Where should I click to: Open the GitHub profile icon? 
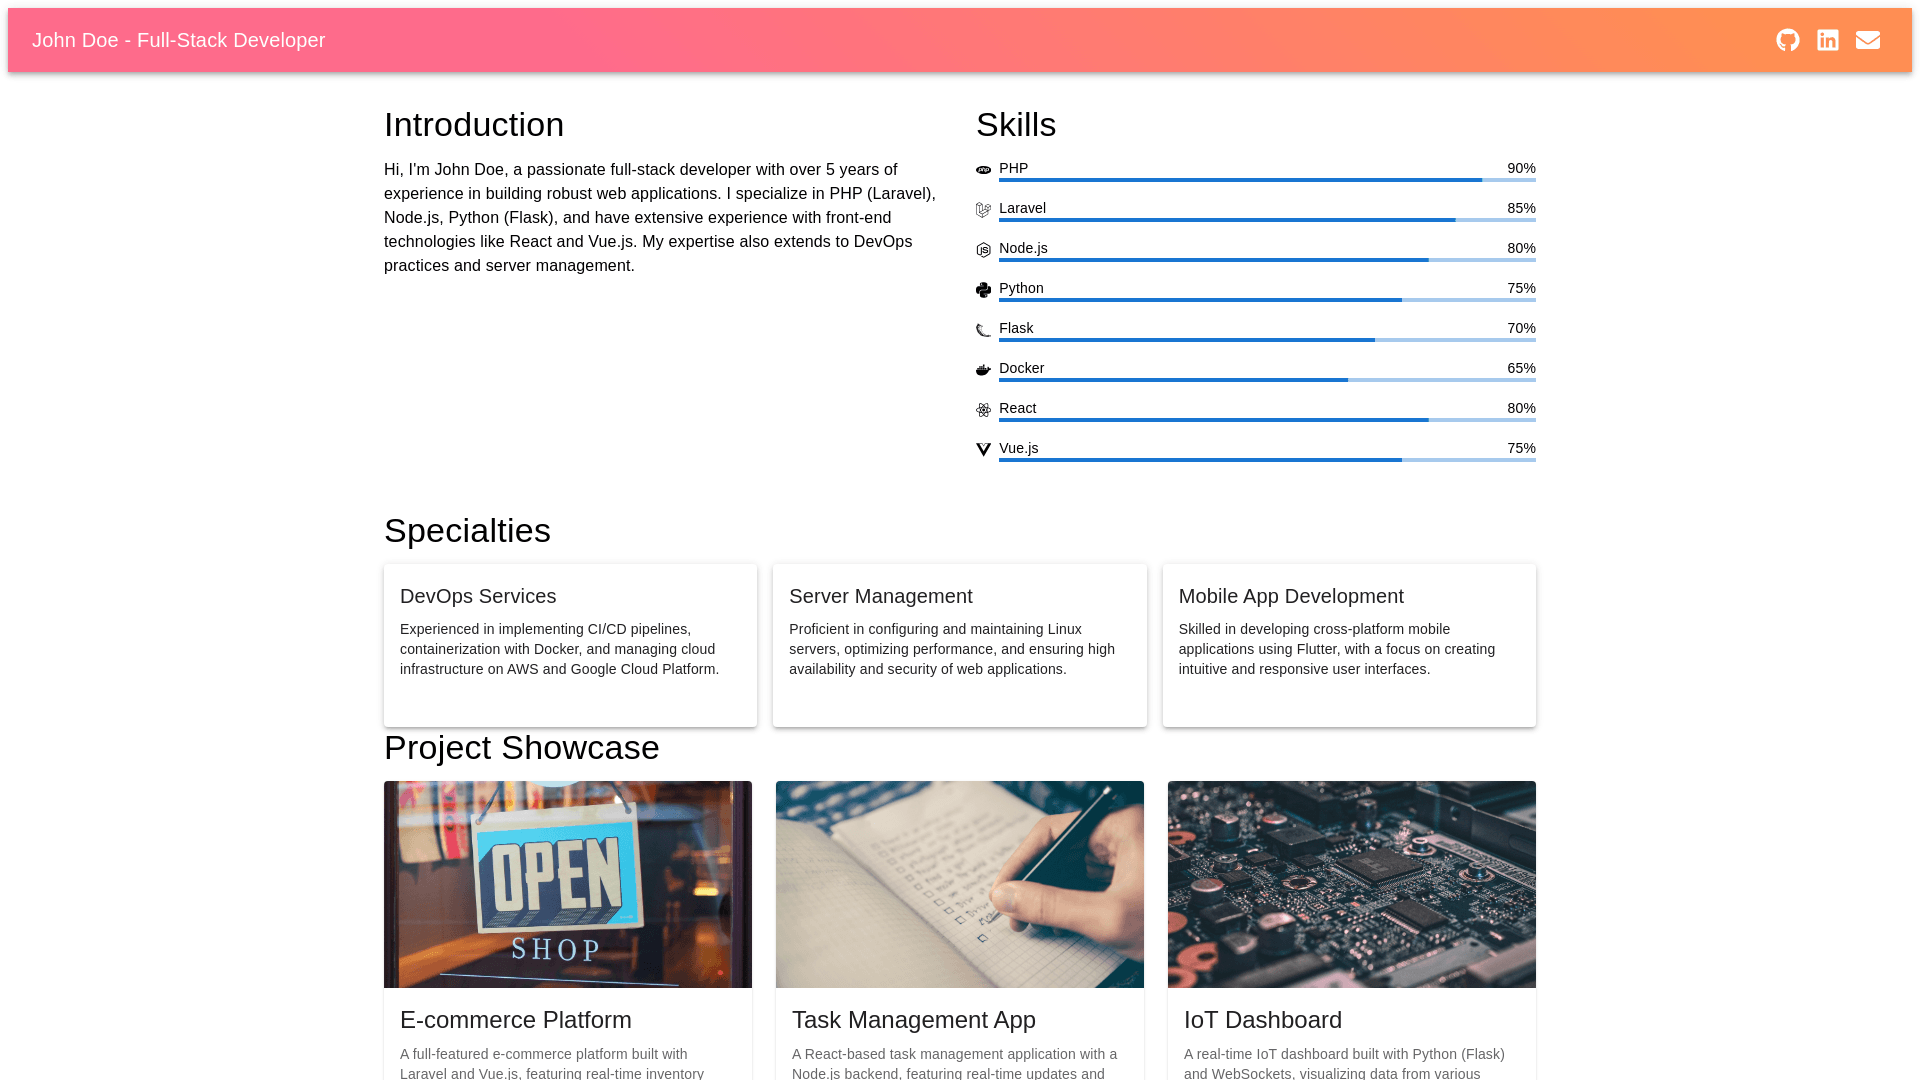pos(1788,40)
